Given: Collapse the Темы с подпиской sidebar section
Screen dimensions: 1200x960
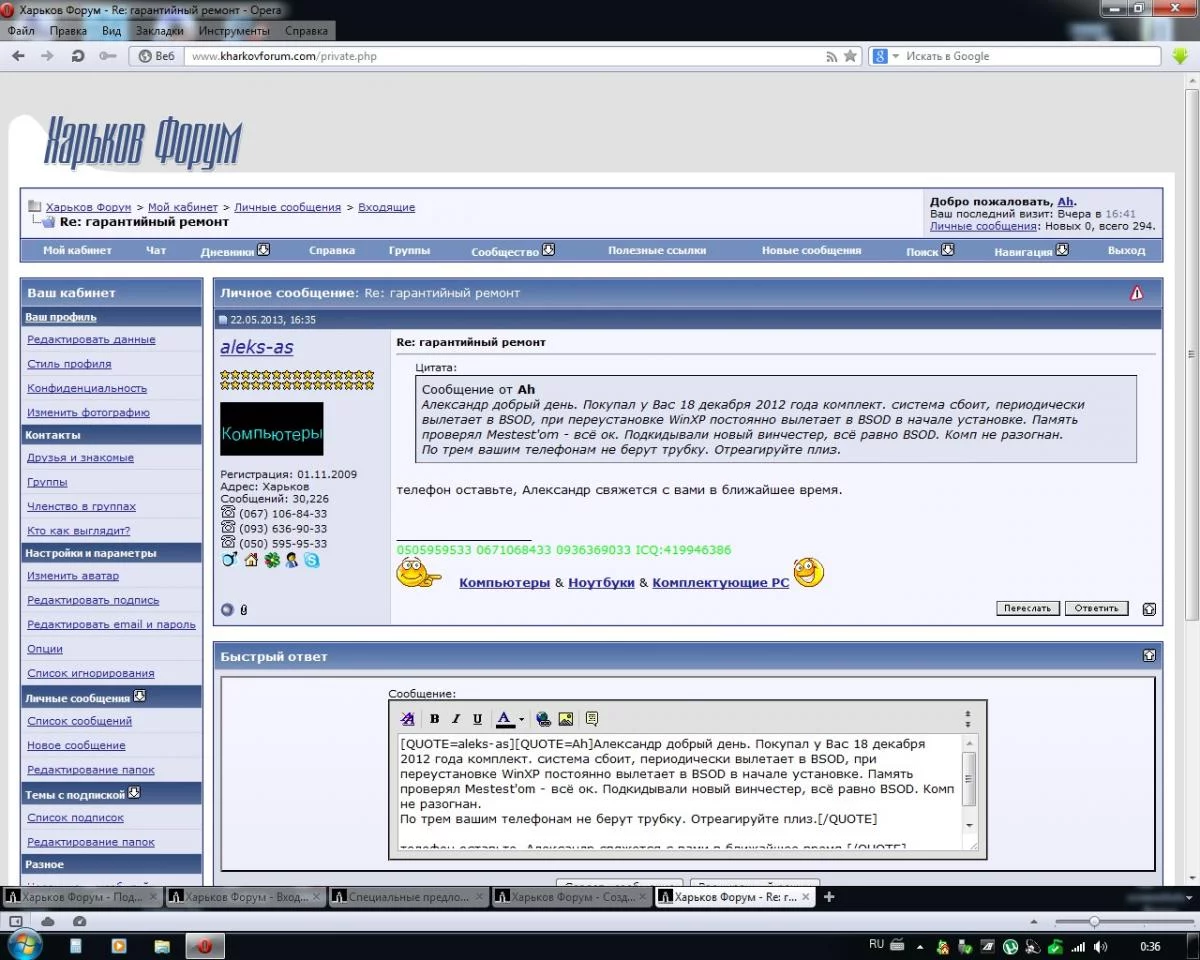Looking at the screenshot, I should click(x=134, y=794).
